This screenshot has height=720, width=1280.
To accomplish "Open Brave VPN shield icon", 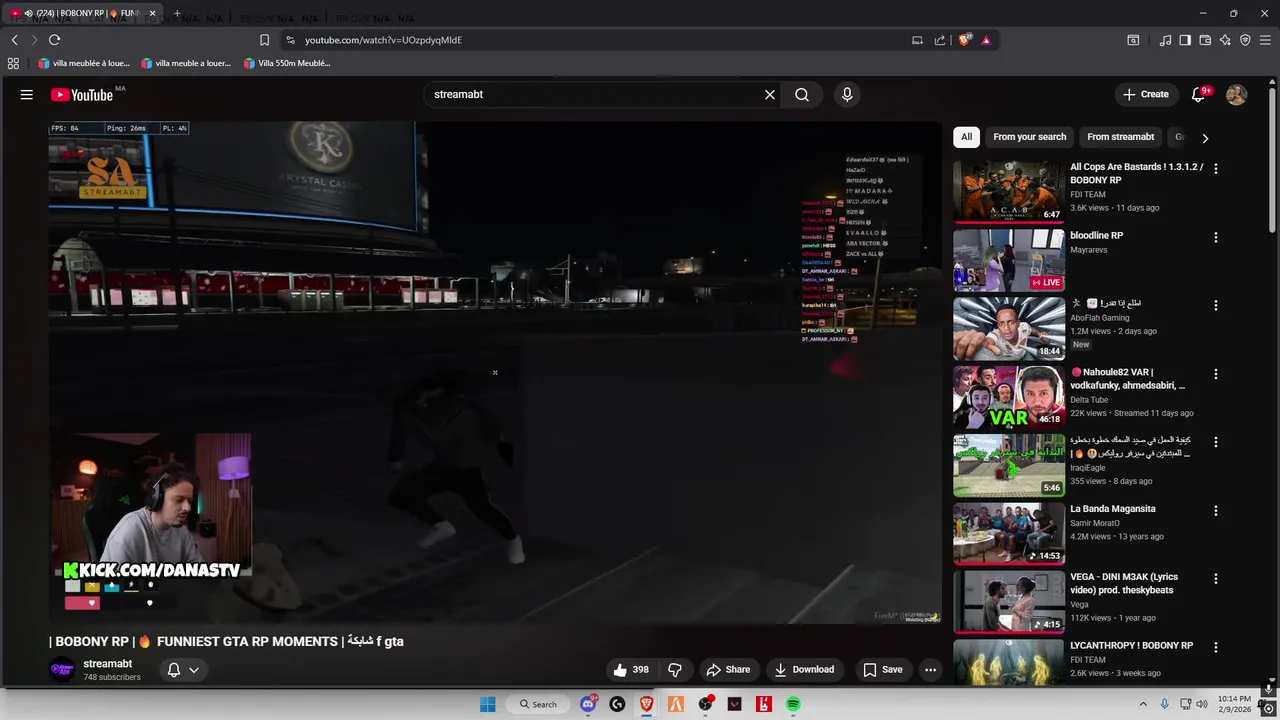I will click(x=1245, y=40).
